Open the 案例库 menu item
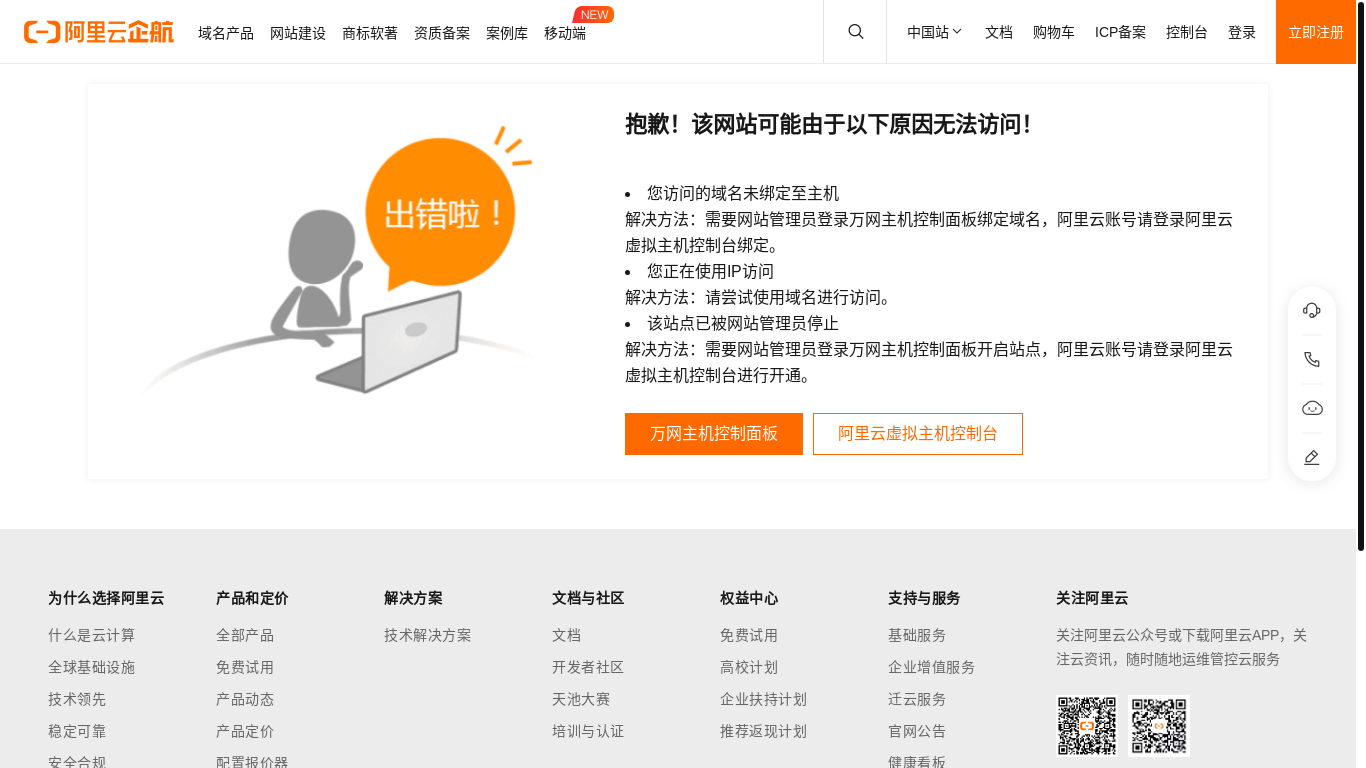This screenshot has width=1366, height=768. [x=507, y=33]
